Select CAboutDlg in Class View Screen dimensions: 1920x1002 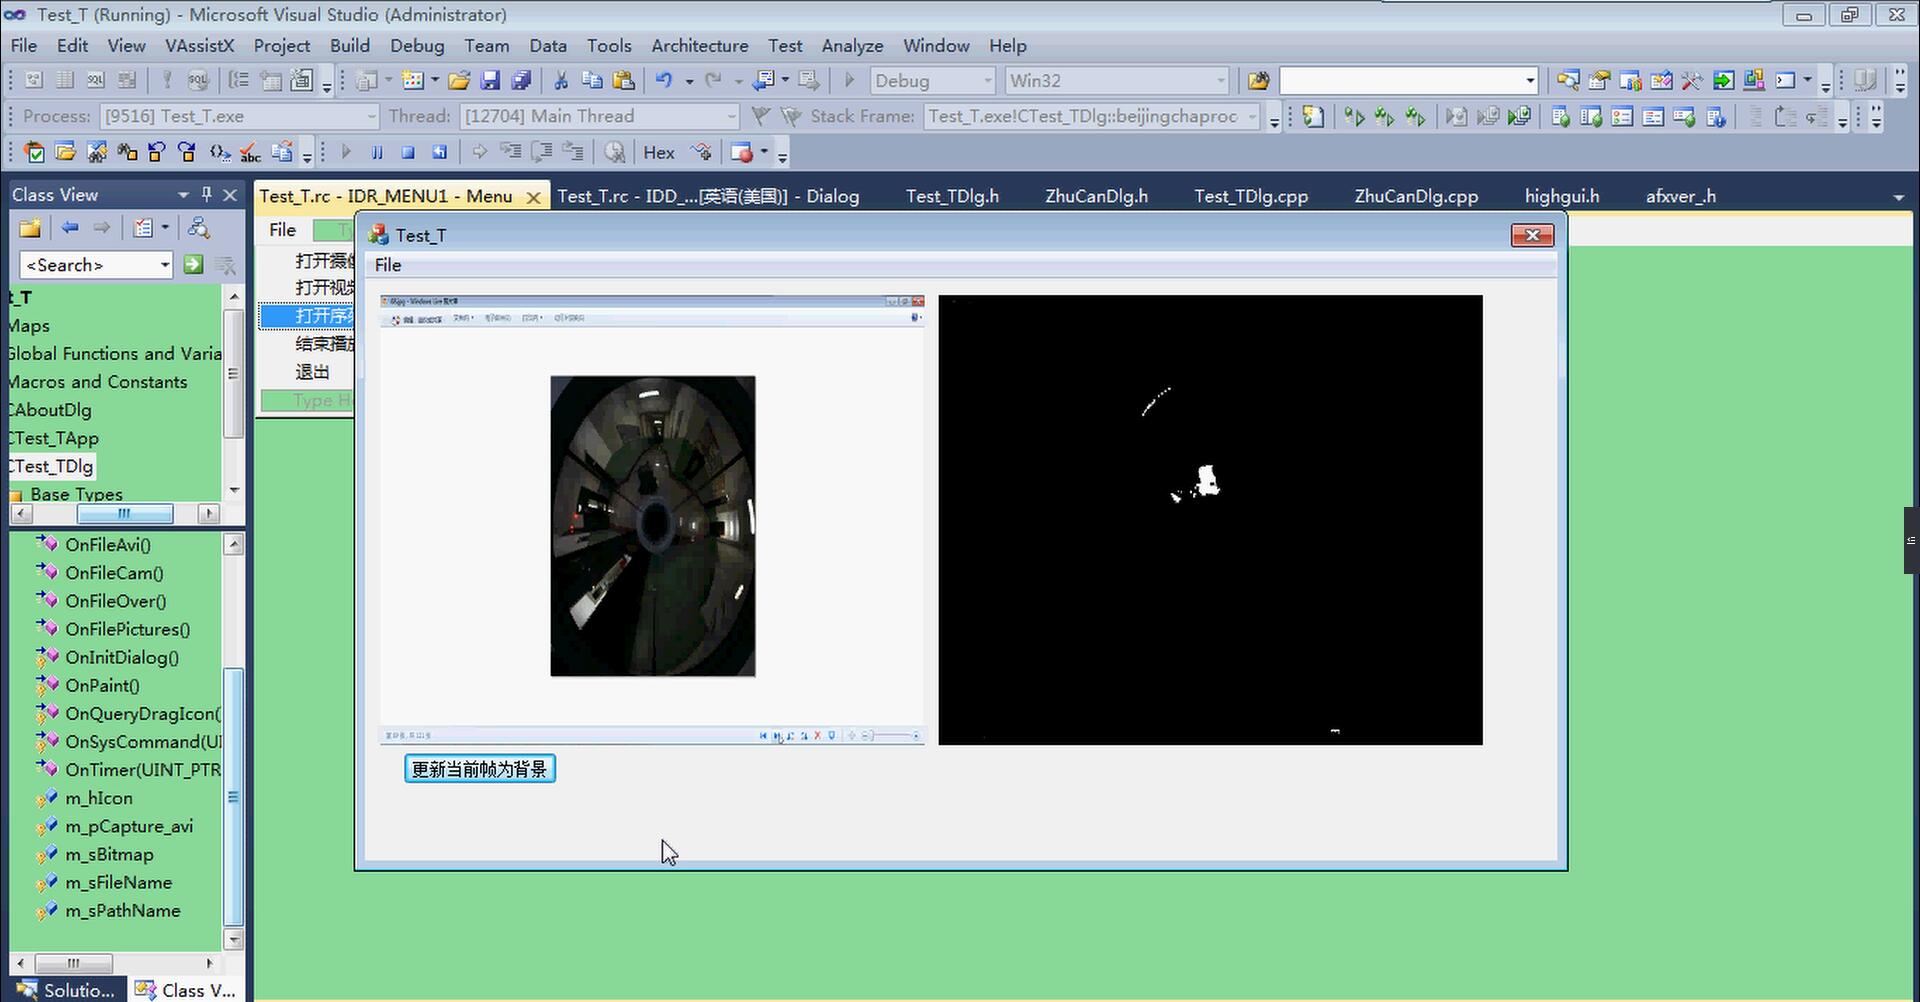click(x=50, y=410)
